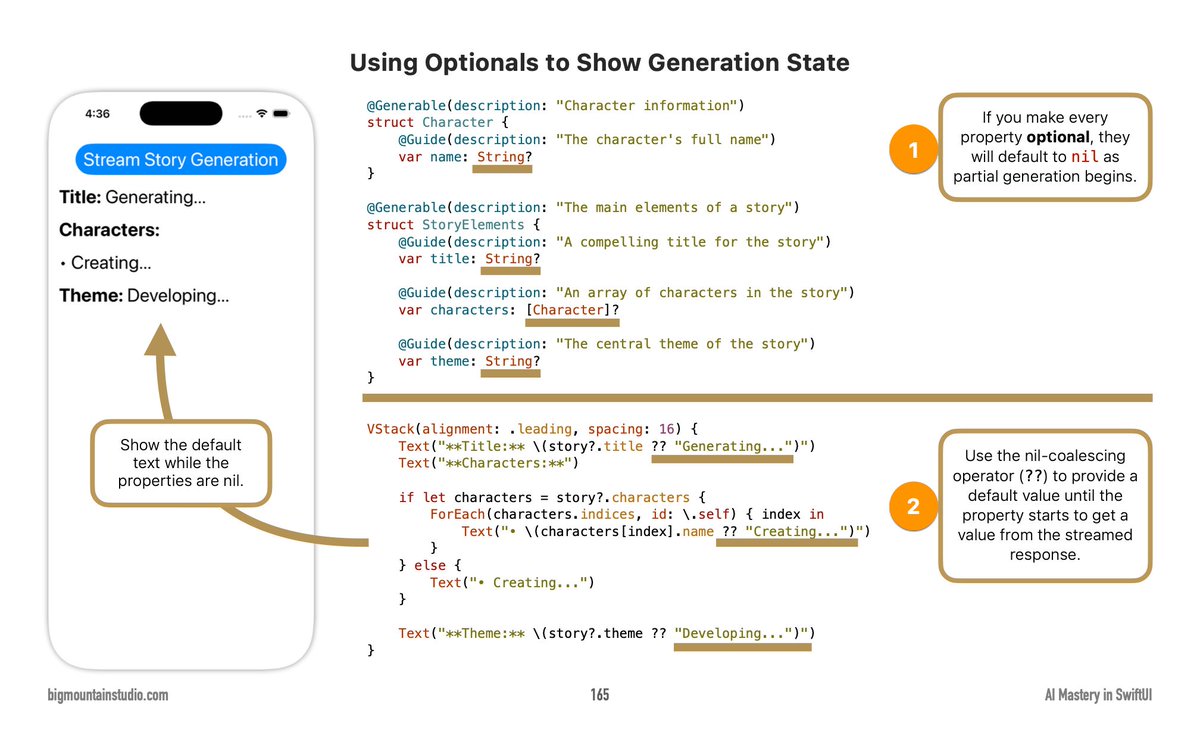Click the 'struct Character {' code line
Image resolution: width=1200 pixels, height=729 pixels.
436,122
